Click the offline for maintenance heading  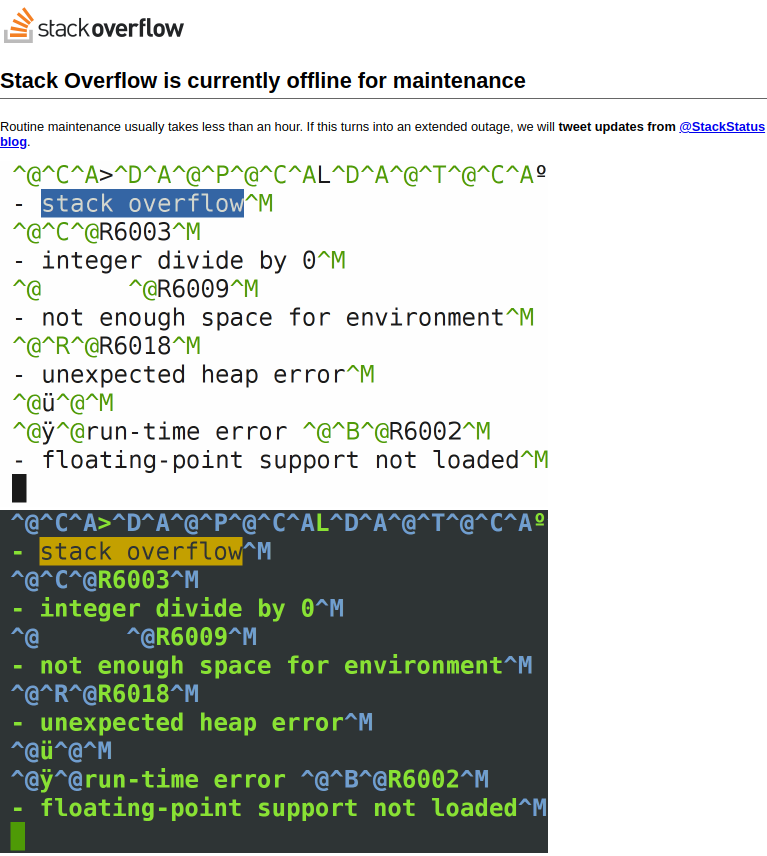(263, 81)
